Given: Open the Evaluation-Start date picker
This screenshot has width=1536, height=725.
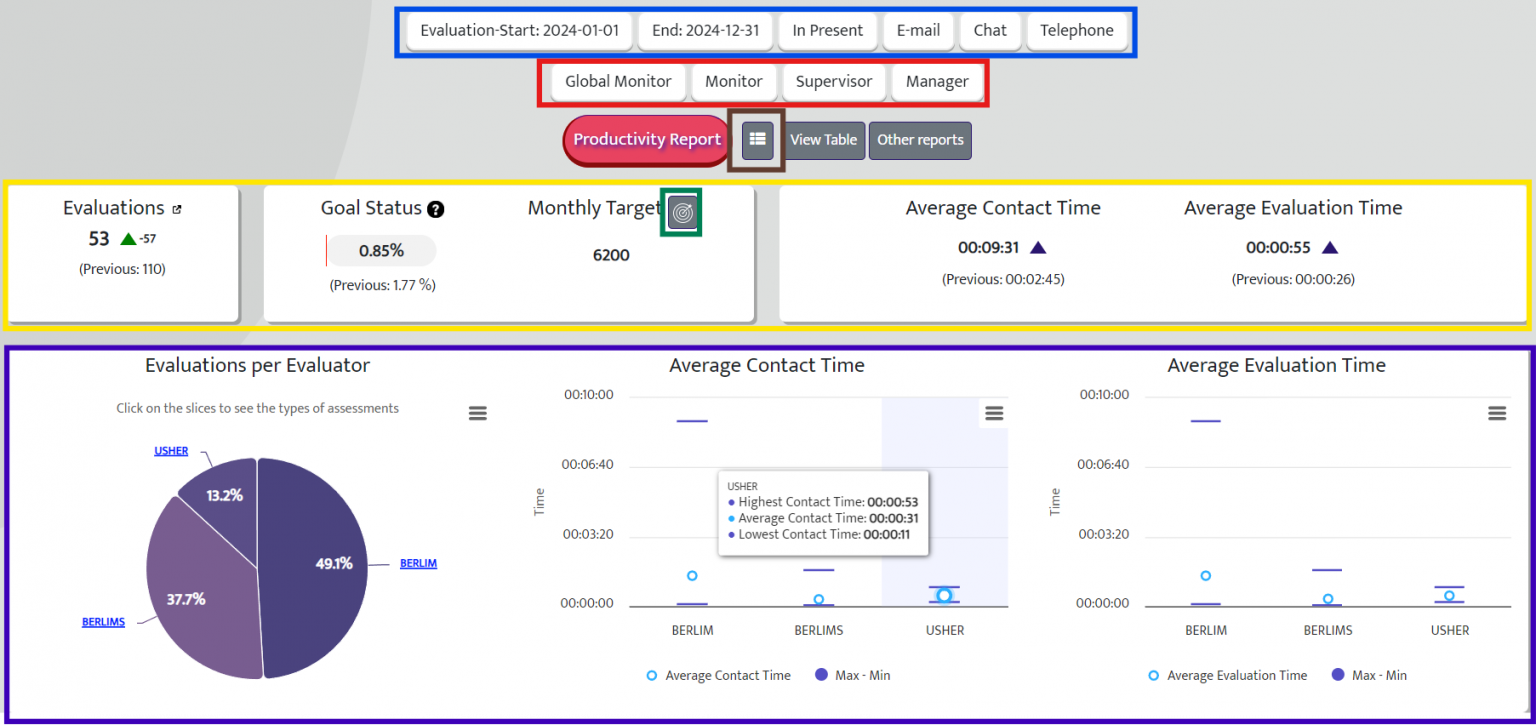Looking at the screenshot, I should [x=519, y=30].
